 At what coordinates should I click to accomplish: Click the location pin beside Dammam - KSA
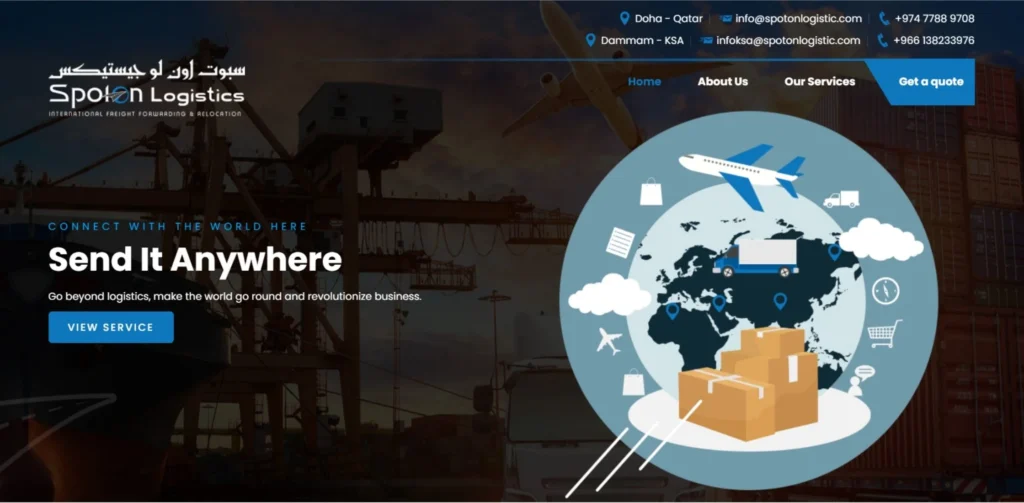click(590, 41)
